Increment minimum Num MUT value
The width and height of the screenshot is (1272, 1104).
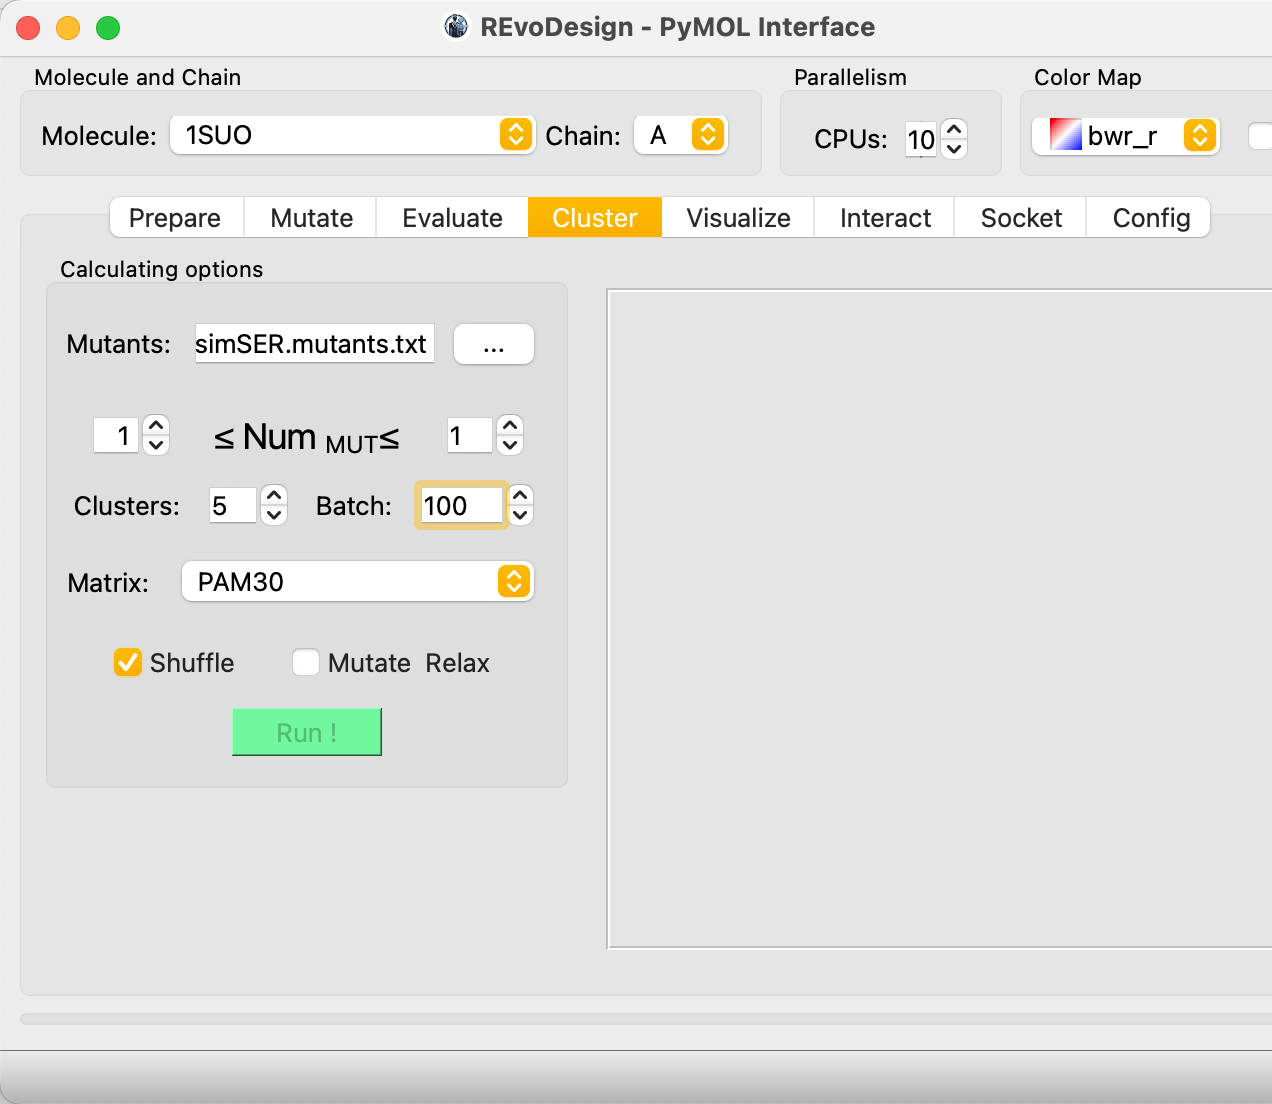157,426
